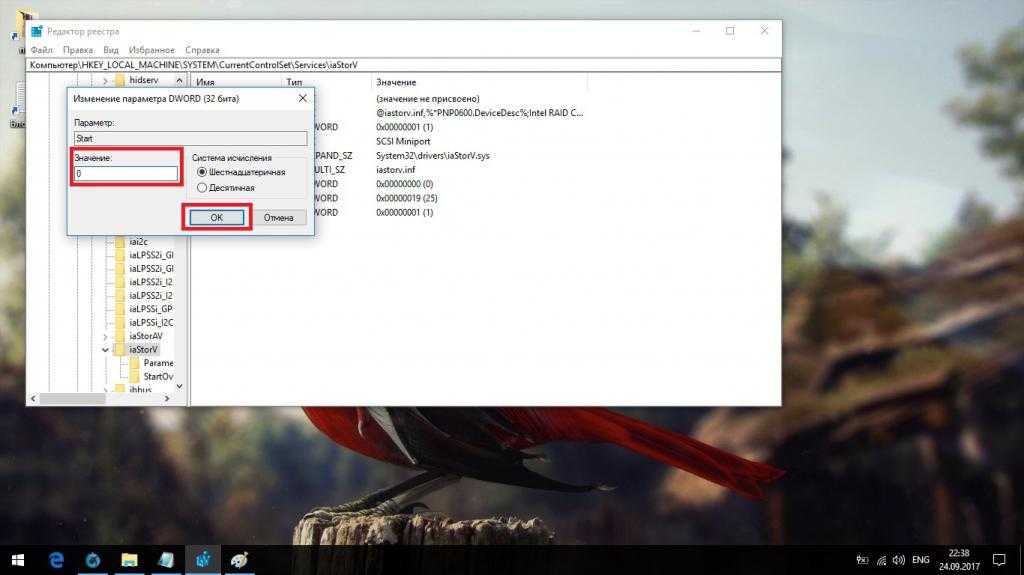The width and height of the screenshot is (1024, 575).
Task: Open the Вид menu
Action: pyautogui.click(x=111, y=50)
